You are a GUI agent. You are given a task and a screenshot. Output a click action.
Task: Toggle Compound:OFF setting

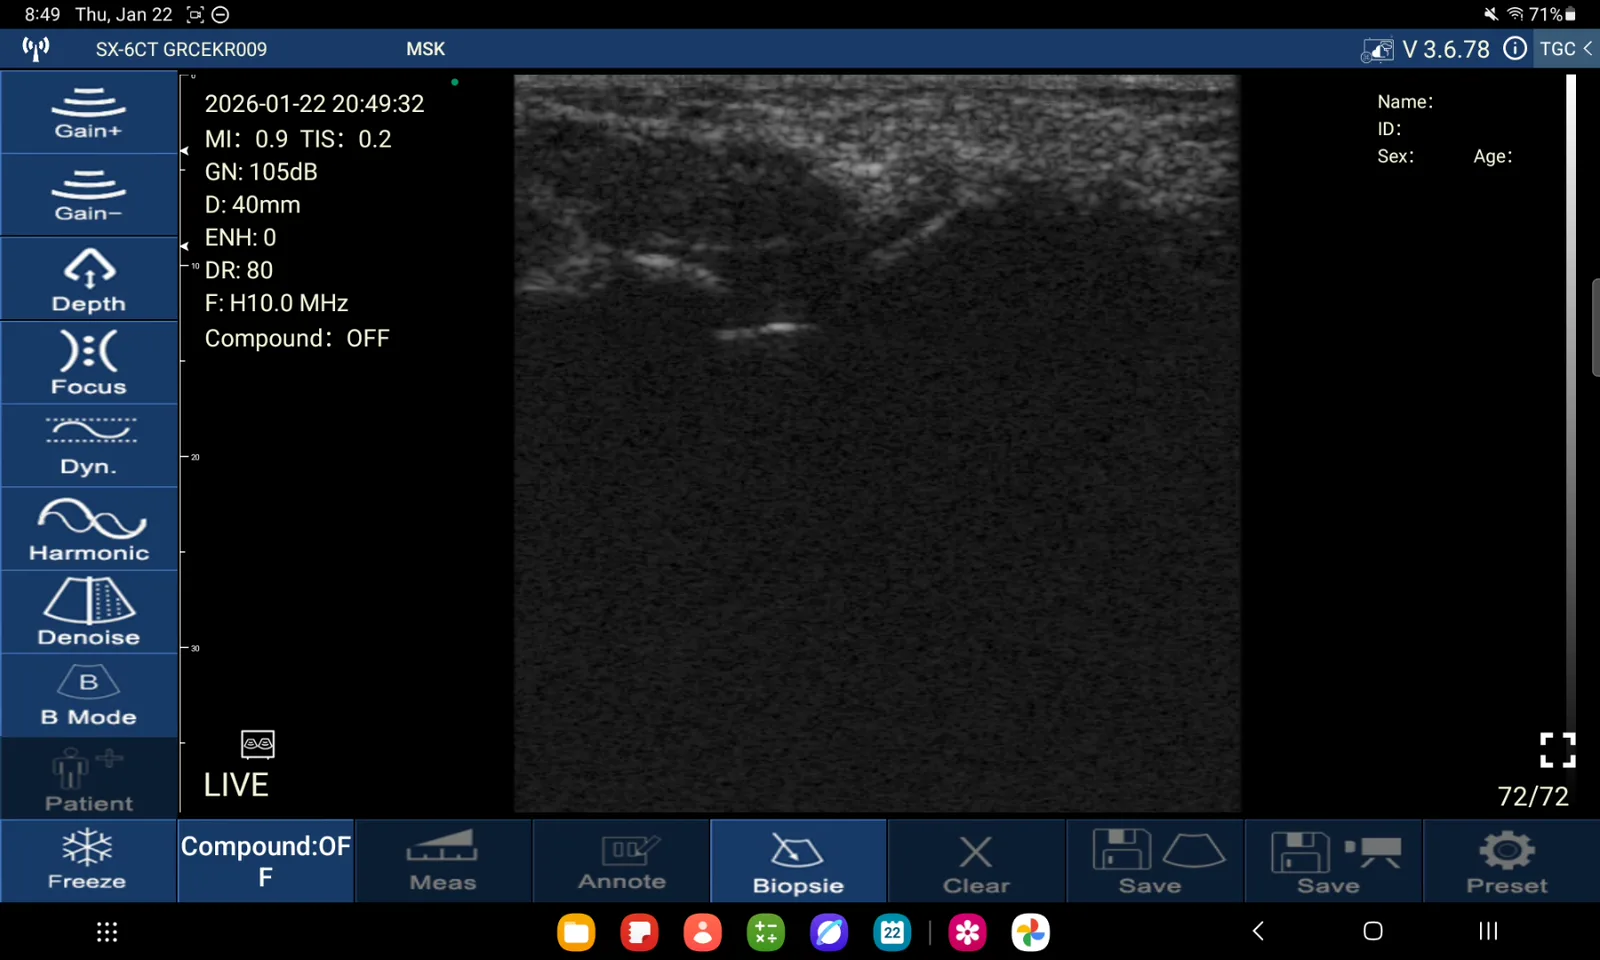click(266, 861)
